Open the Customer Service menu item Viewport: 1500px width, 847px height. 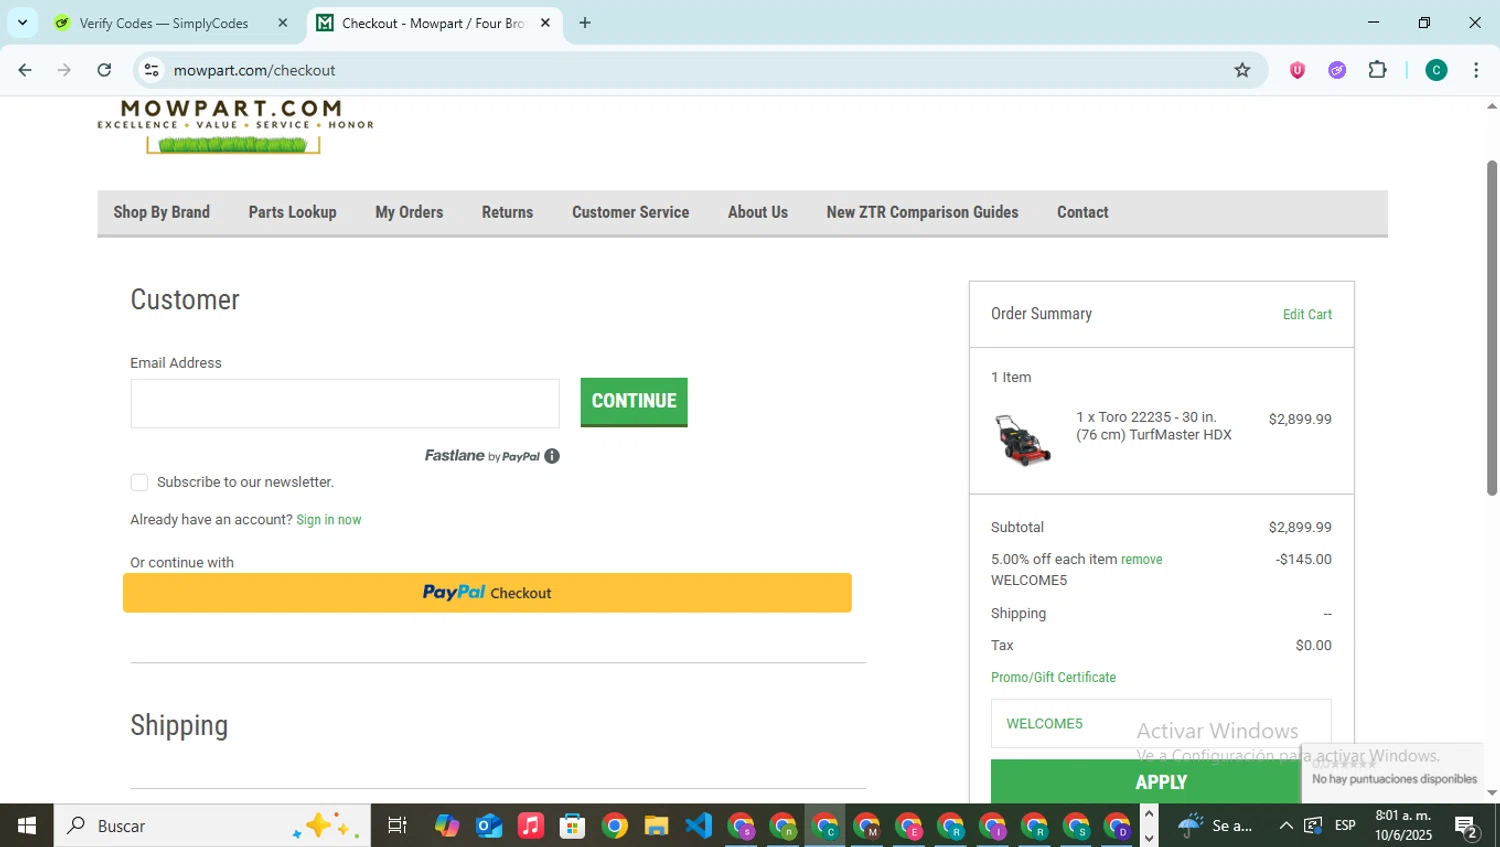(630, 212)
